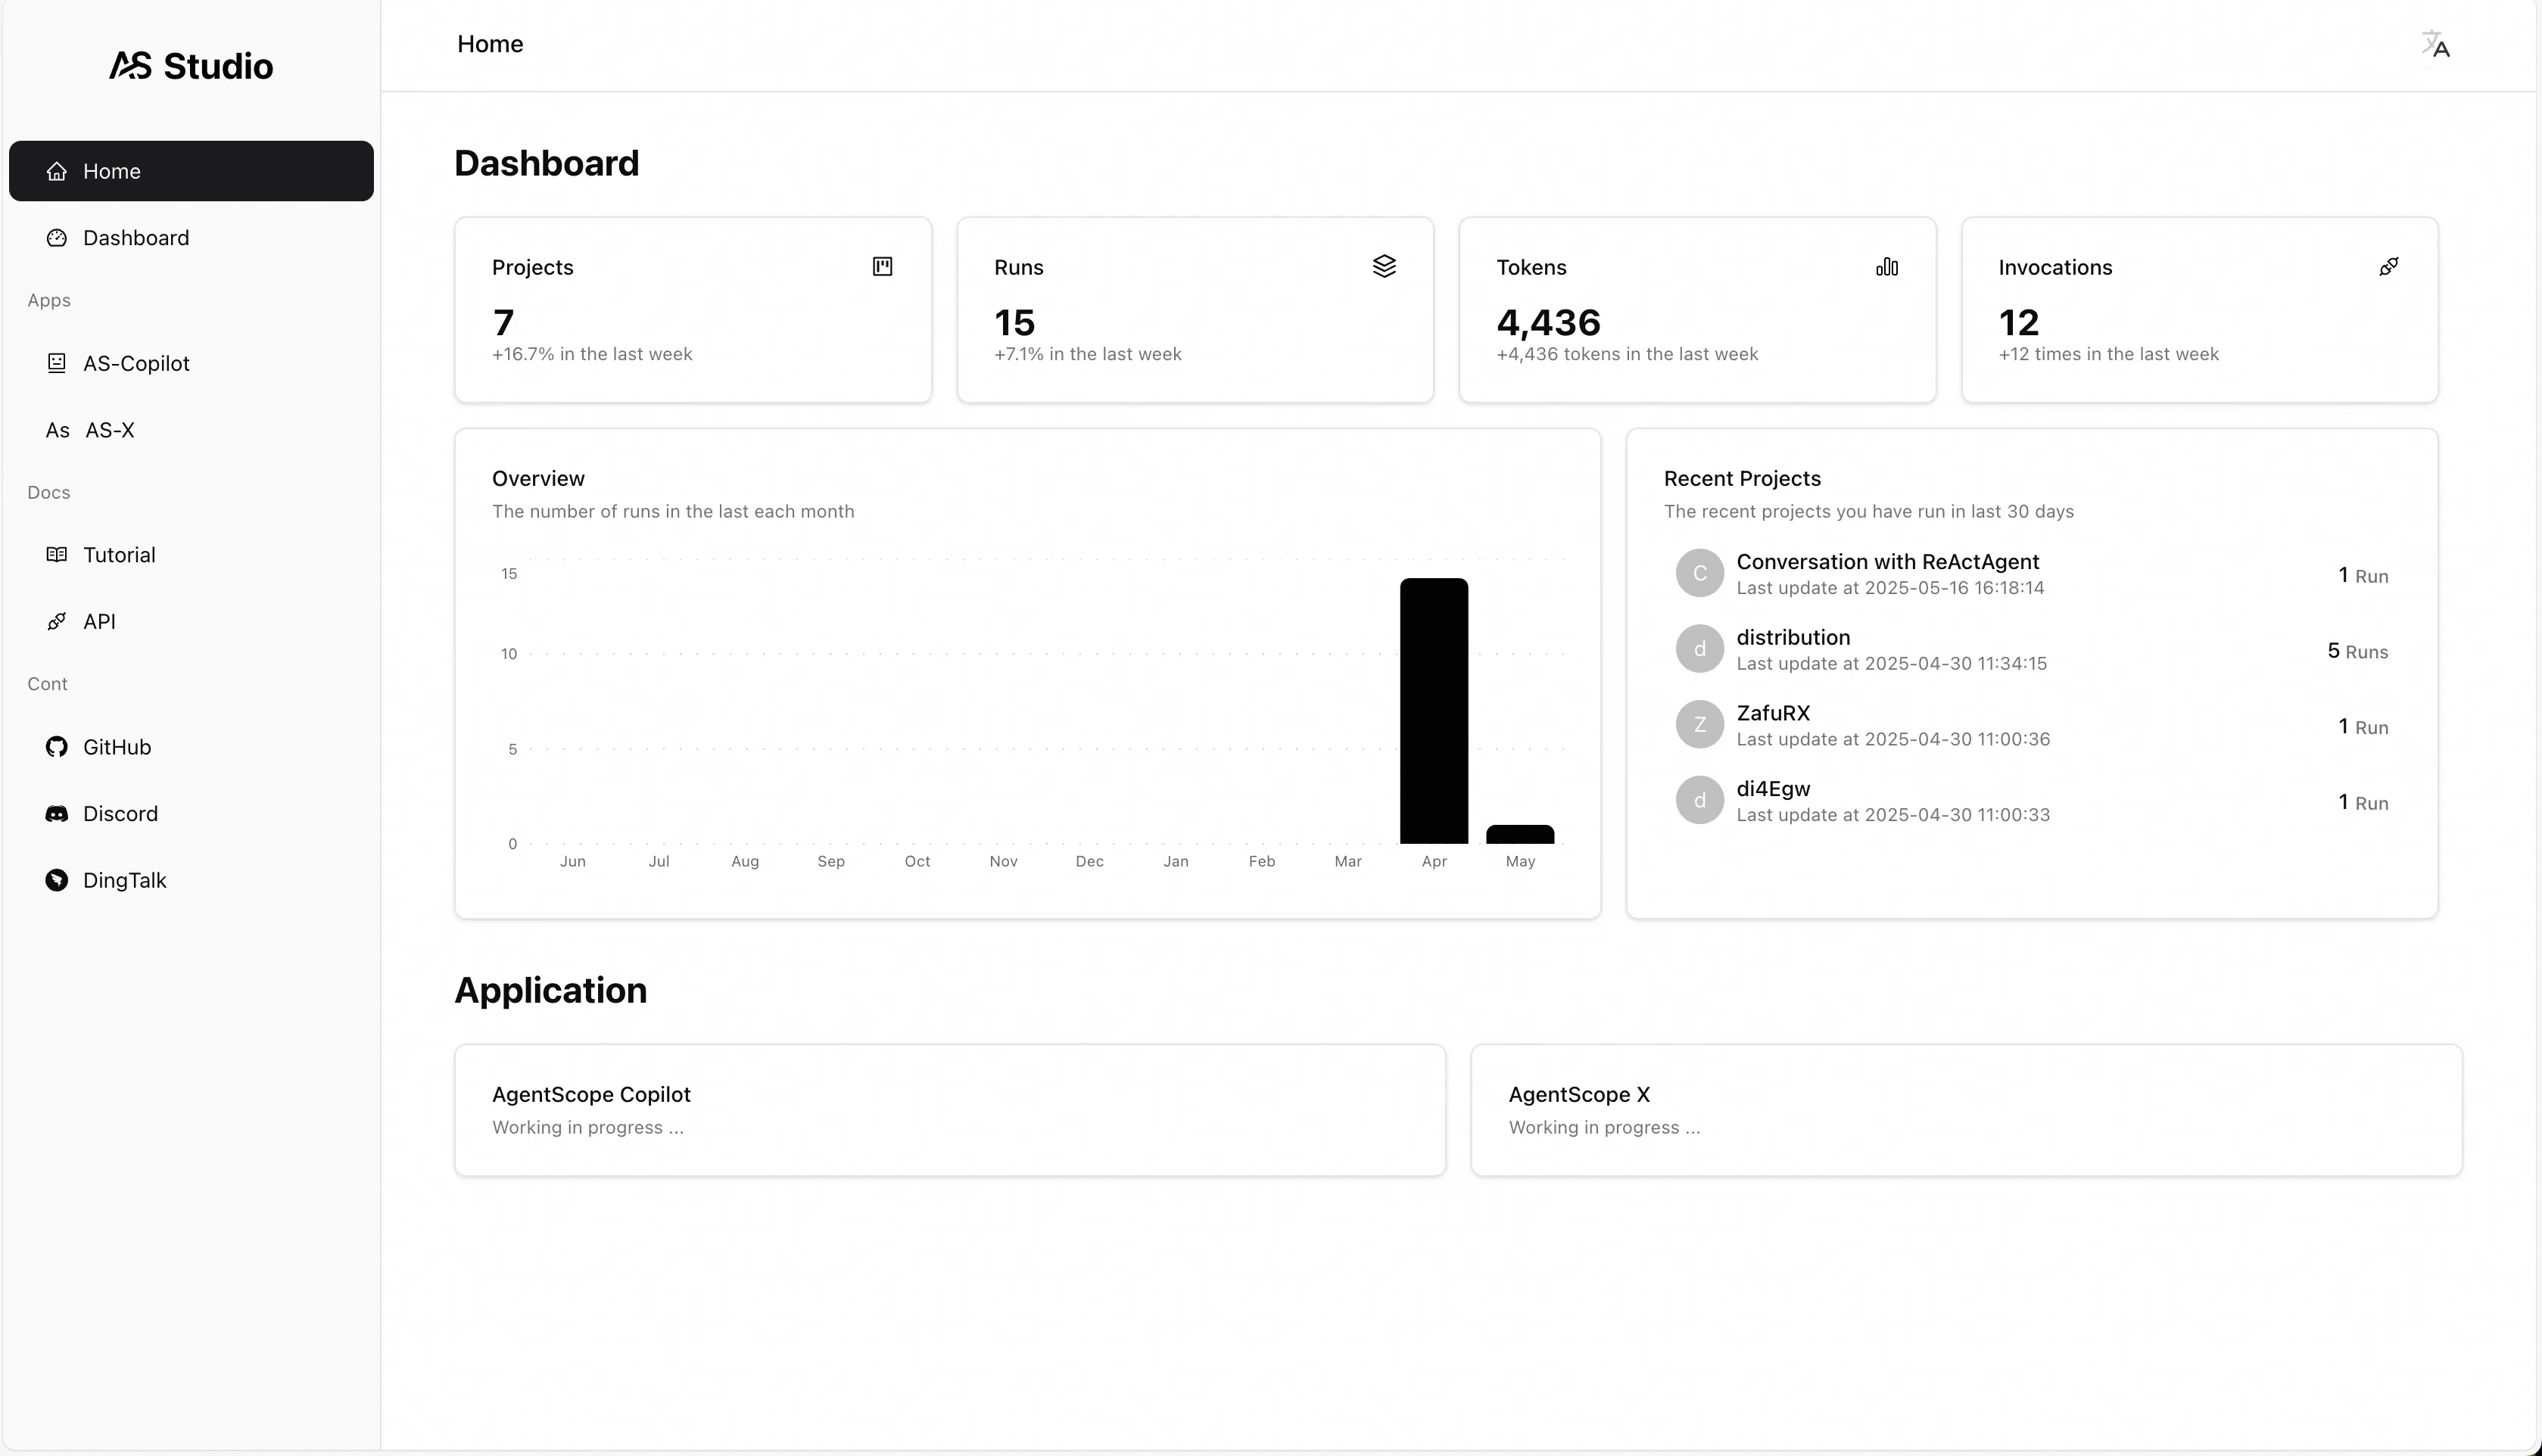
Task: Click the AS Studio logo
Action: pos(190,66)
